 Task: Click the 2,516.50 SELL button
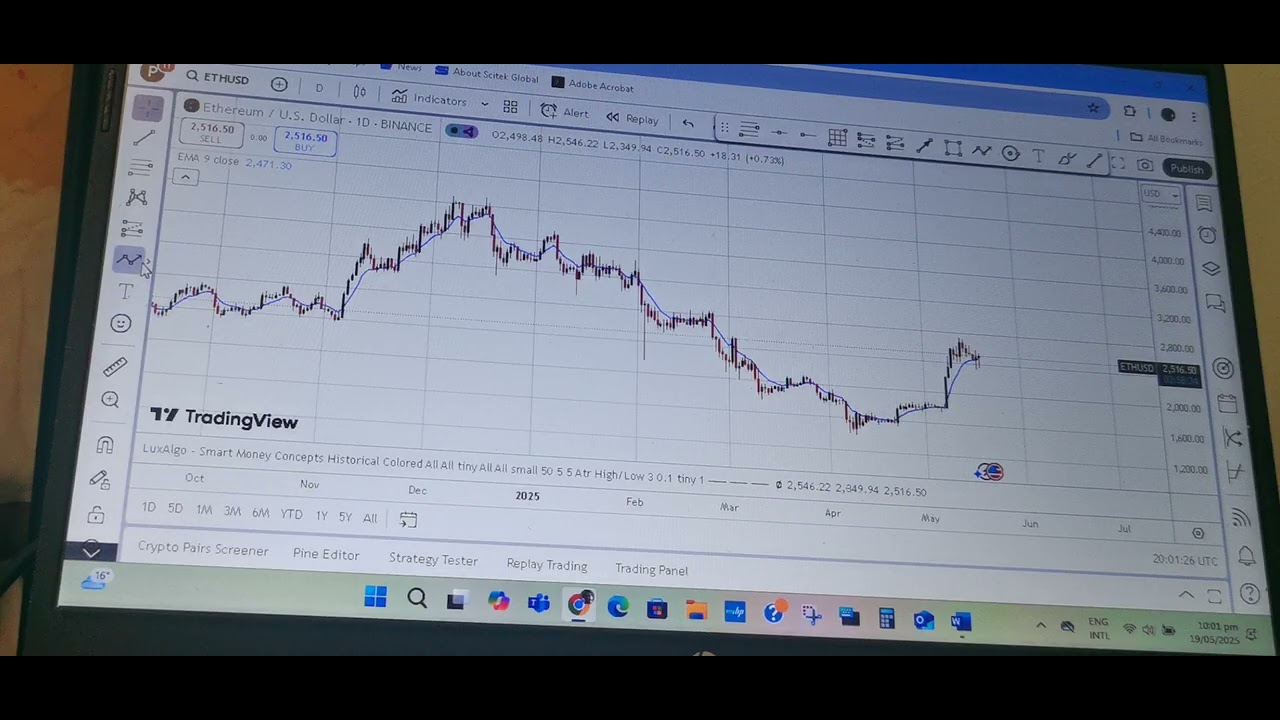point(212,133)
